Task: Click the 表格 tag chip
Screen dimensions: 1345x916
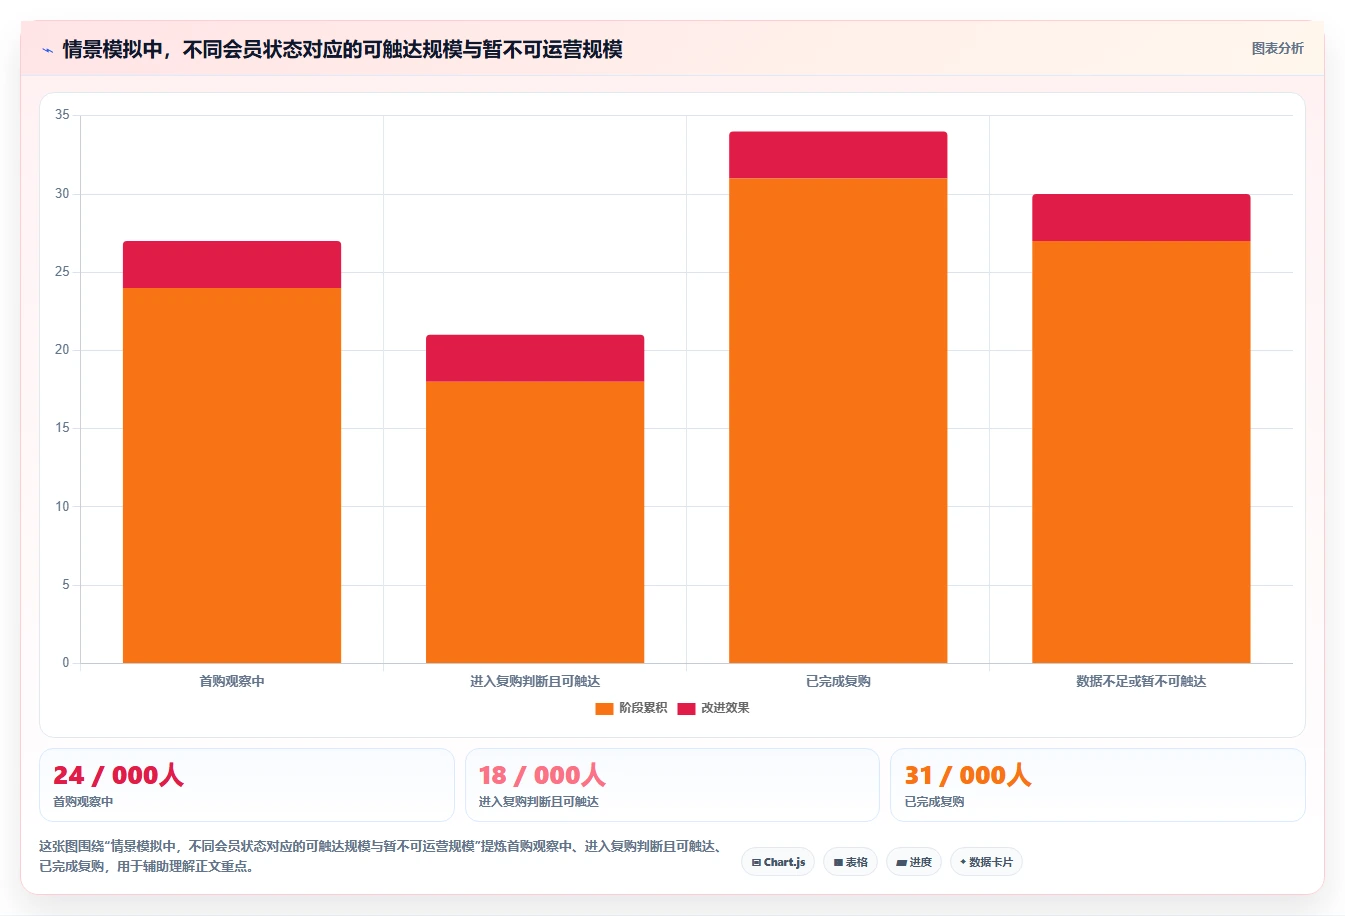Action: coord(850,862)
